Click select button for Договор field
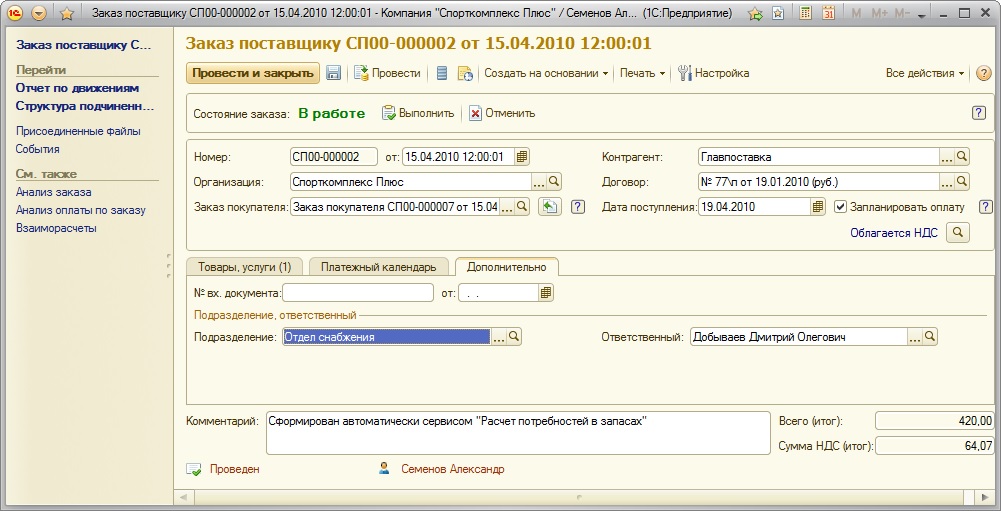1001x511 pixels. pyautogui.click(x=947, y=182)
